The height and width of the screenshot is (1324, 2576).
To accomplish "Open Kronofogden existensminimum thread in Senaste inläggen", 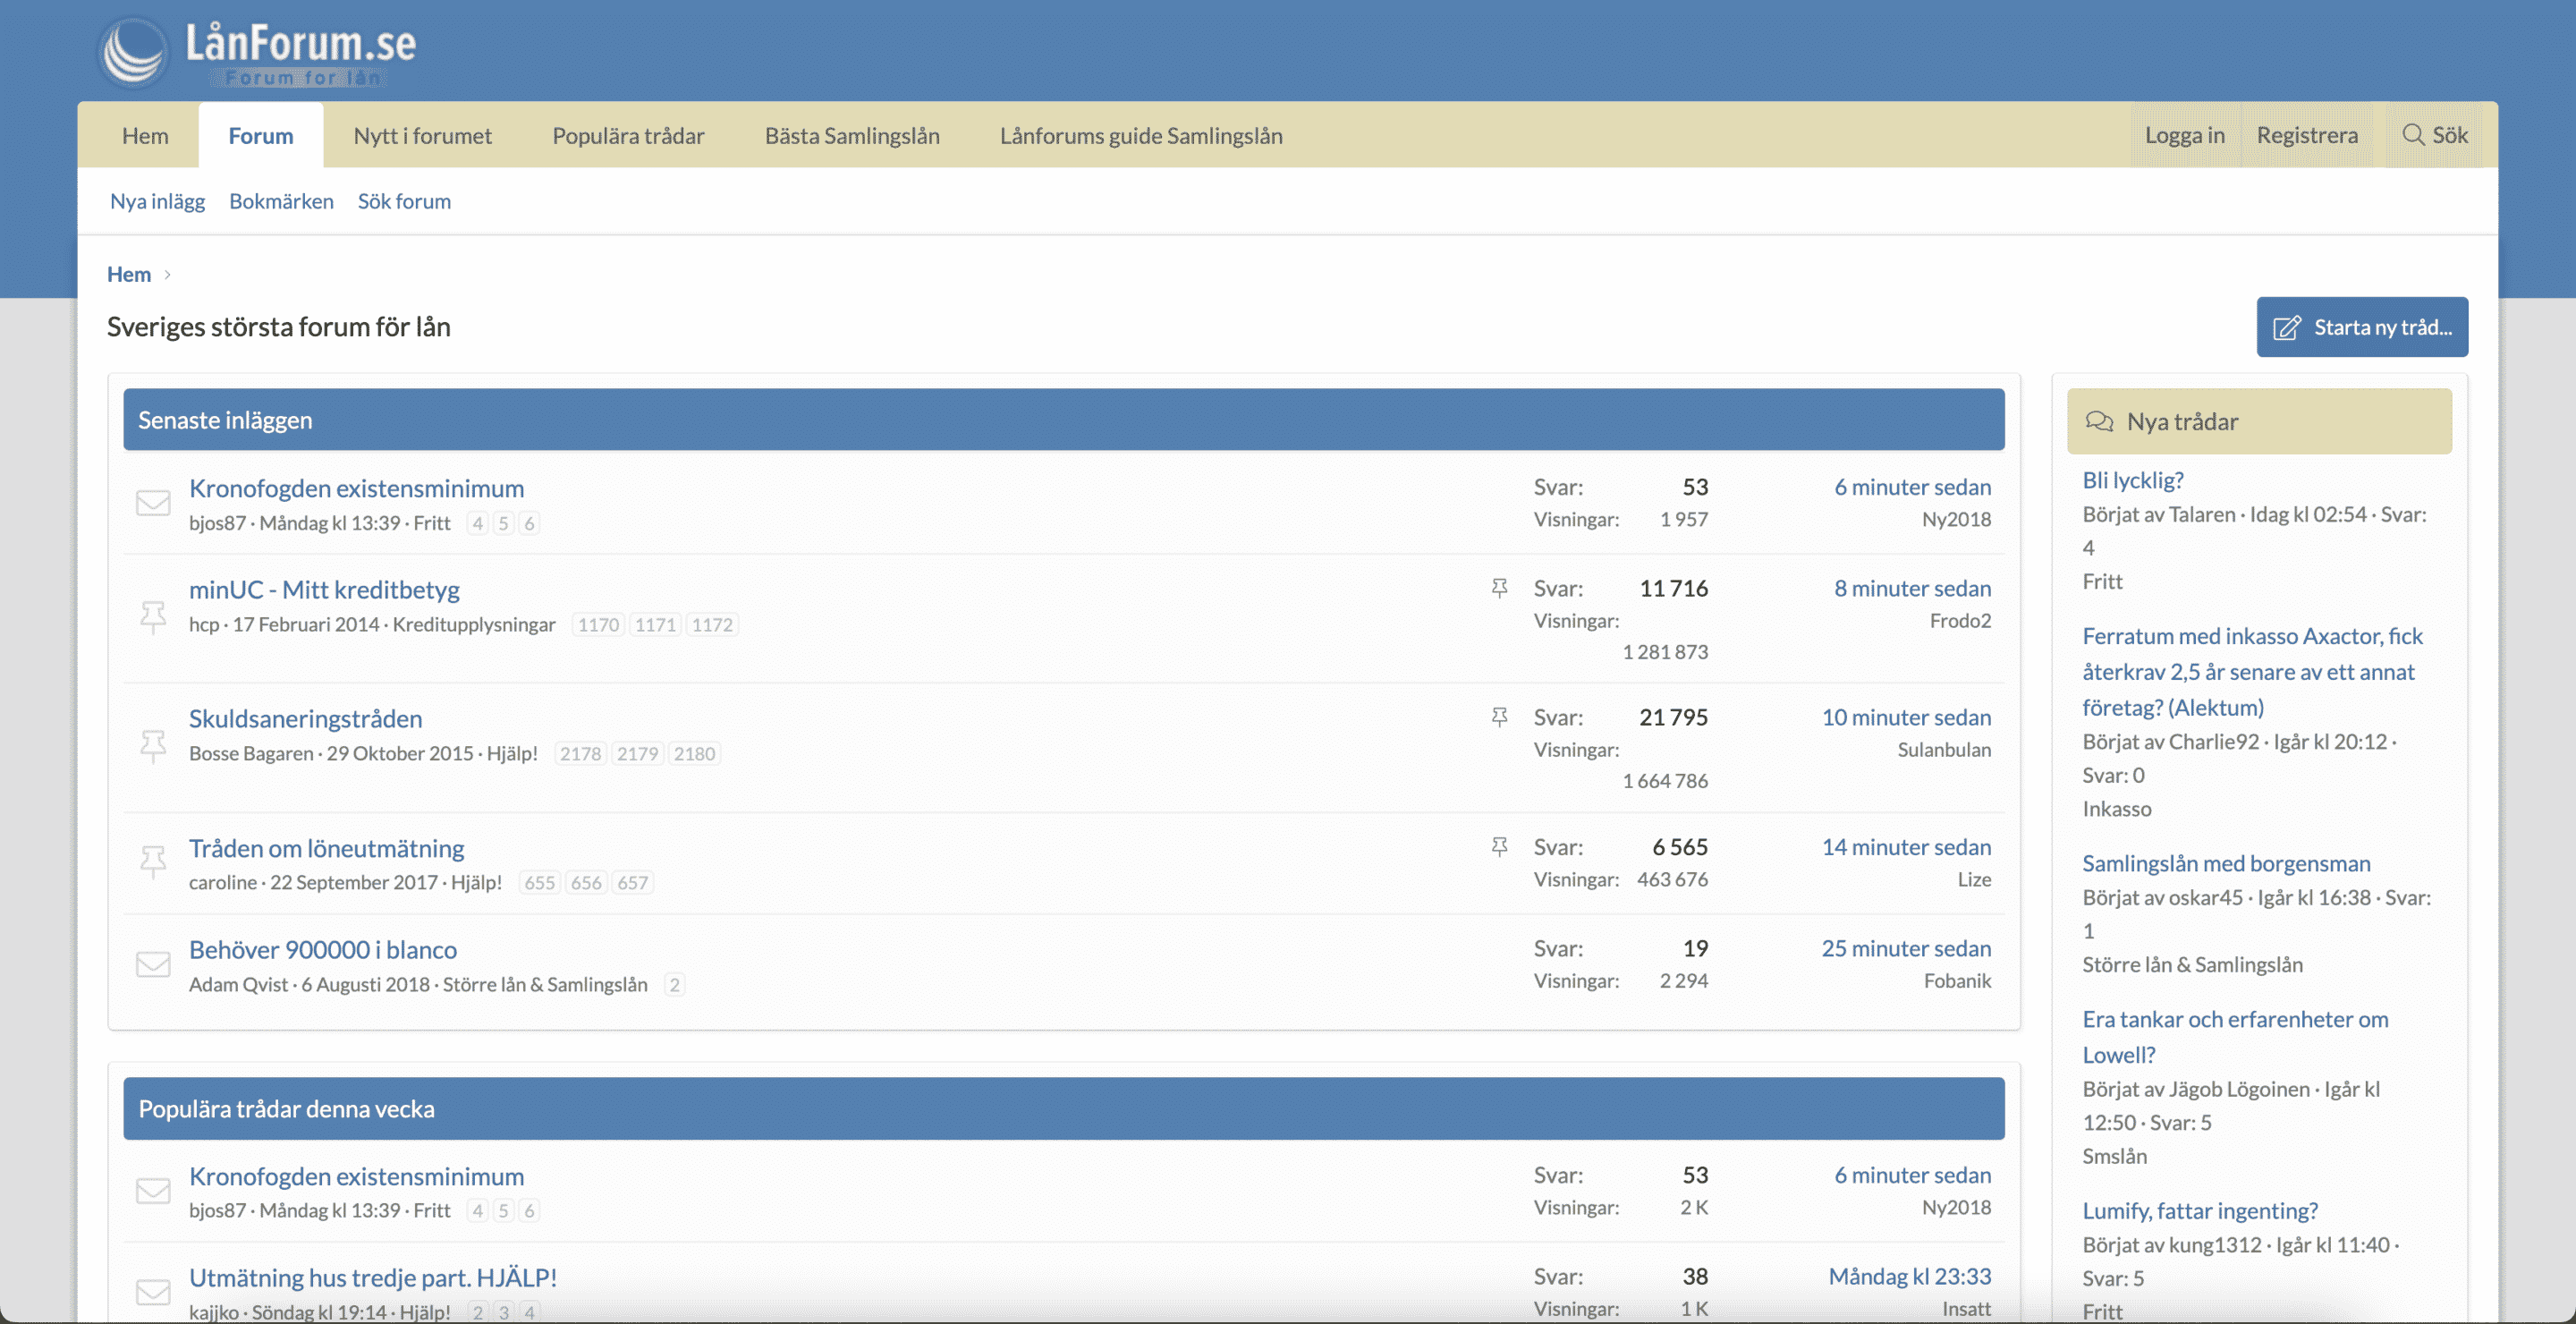I will click(356, 488).
